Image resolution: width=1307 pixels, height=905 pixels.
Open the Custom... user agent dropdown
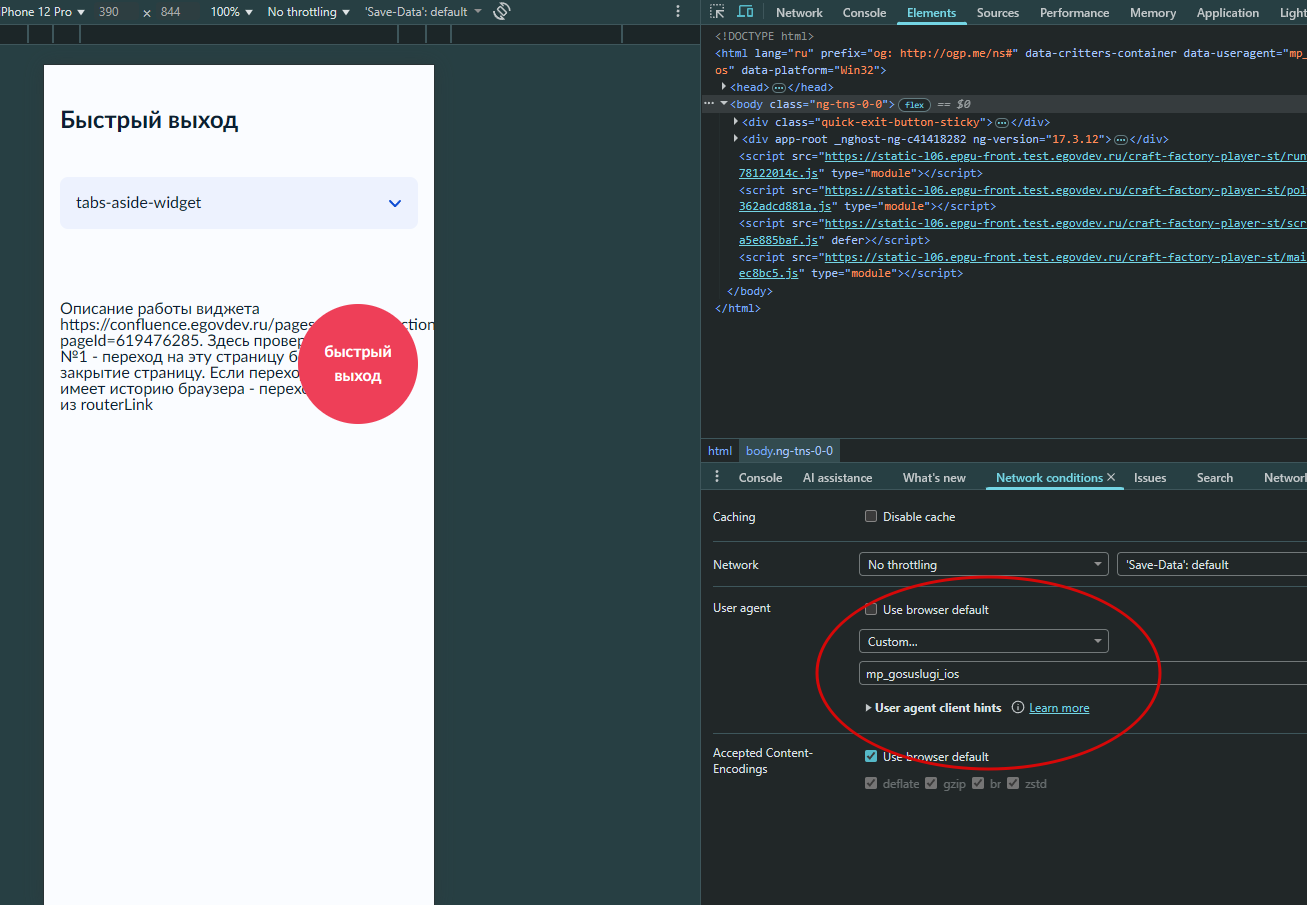pyautogui.click(x=983, y=641)
